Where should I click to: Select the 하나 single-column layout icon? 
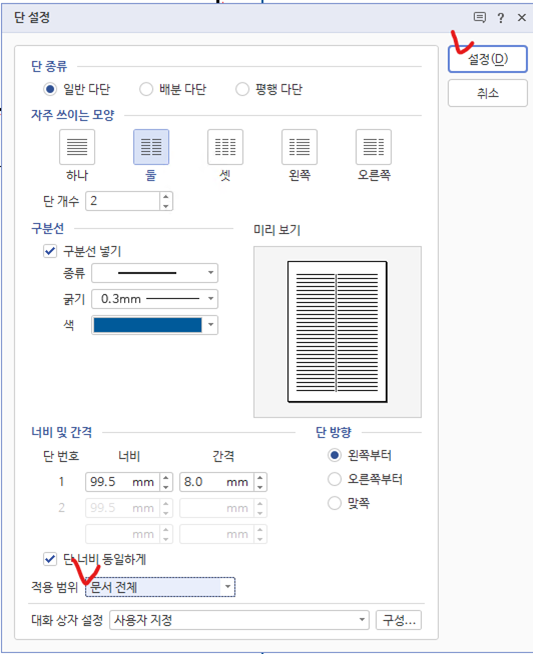pos(77,147)
